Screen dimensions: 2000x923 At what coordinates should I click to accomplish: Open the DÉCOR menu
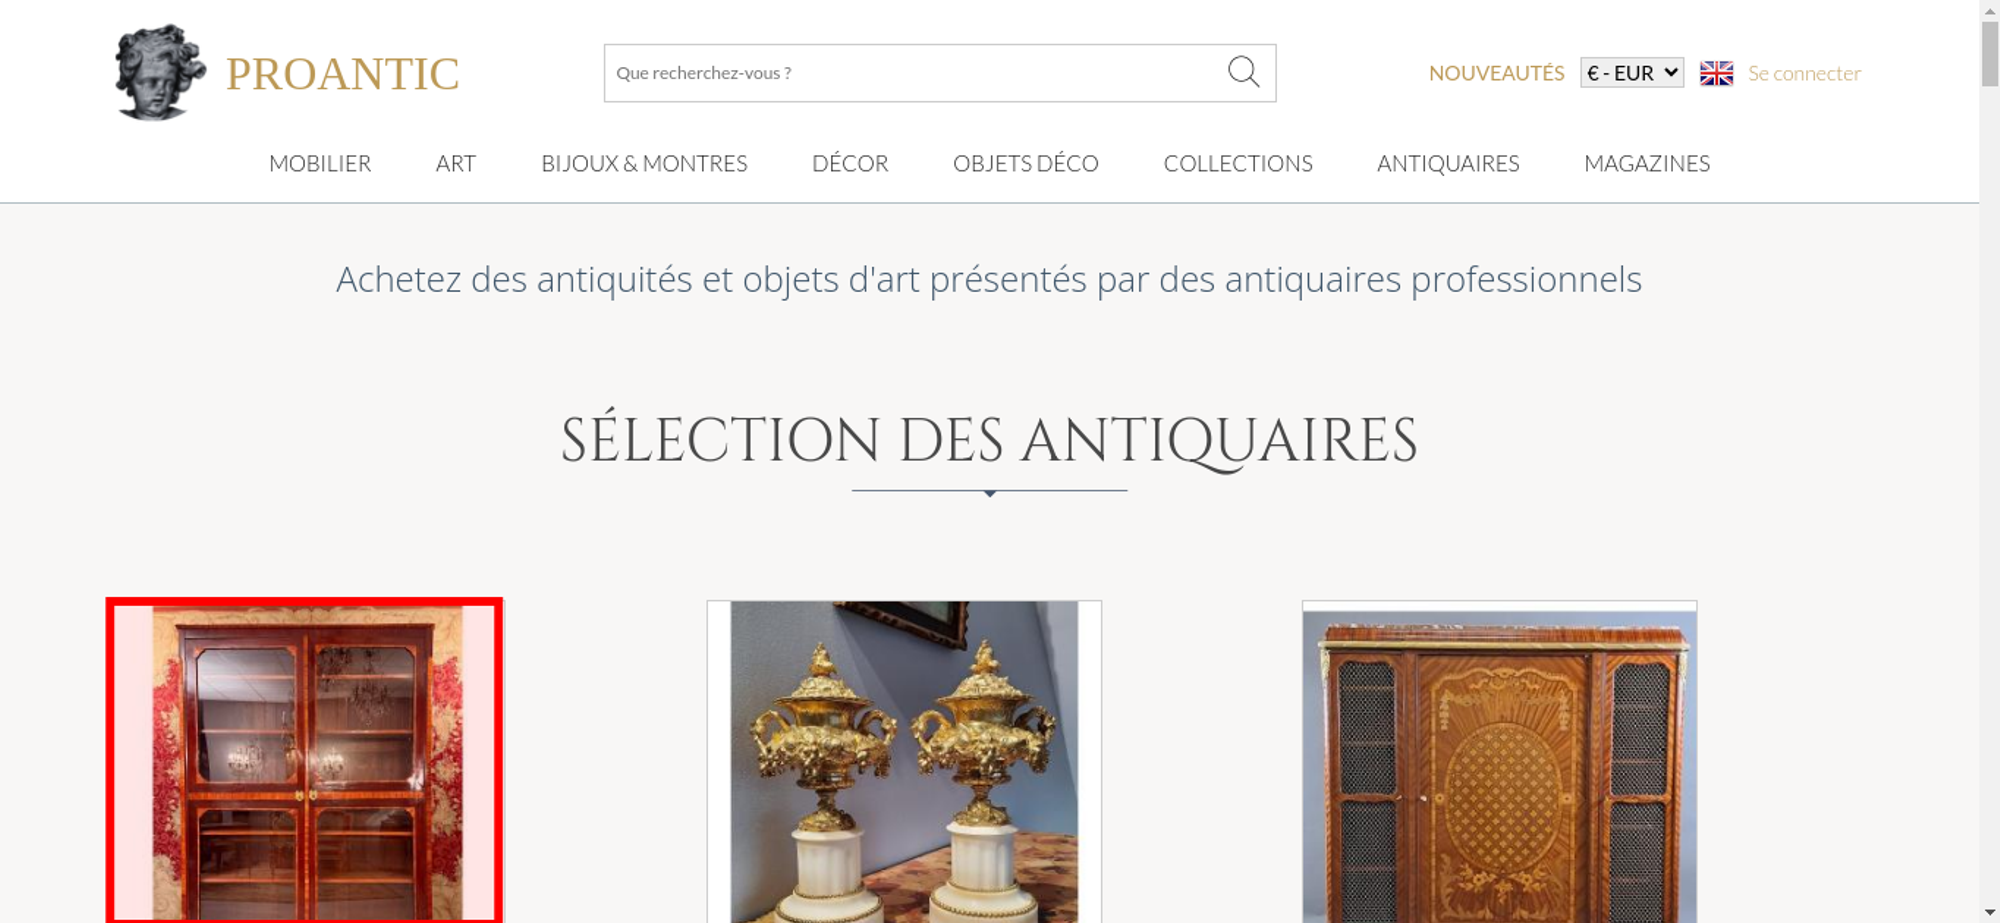(x=850, y=163)
